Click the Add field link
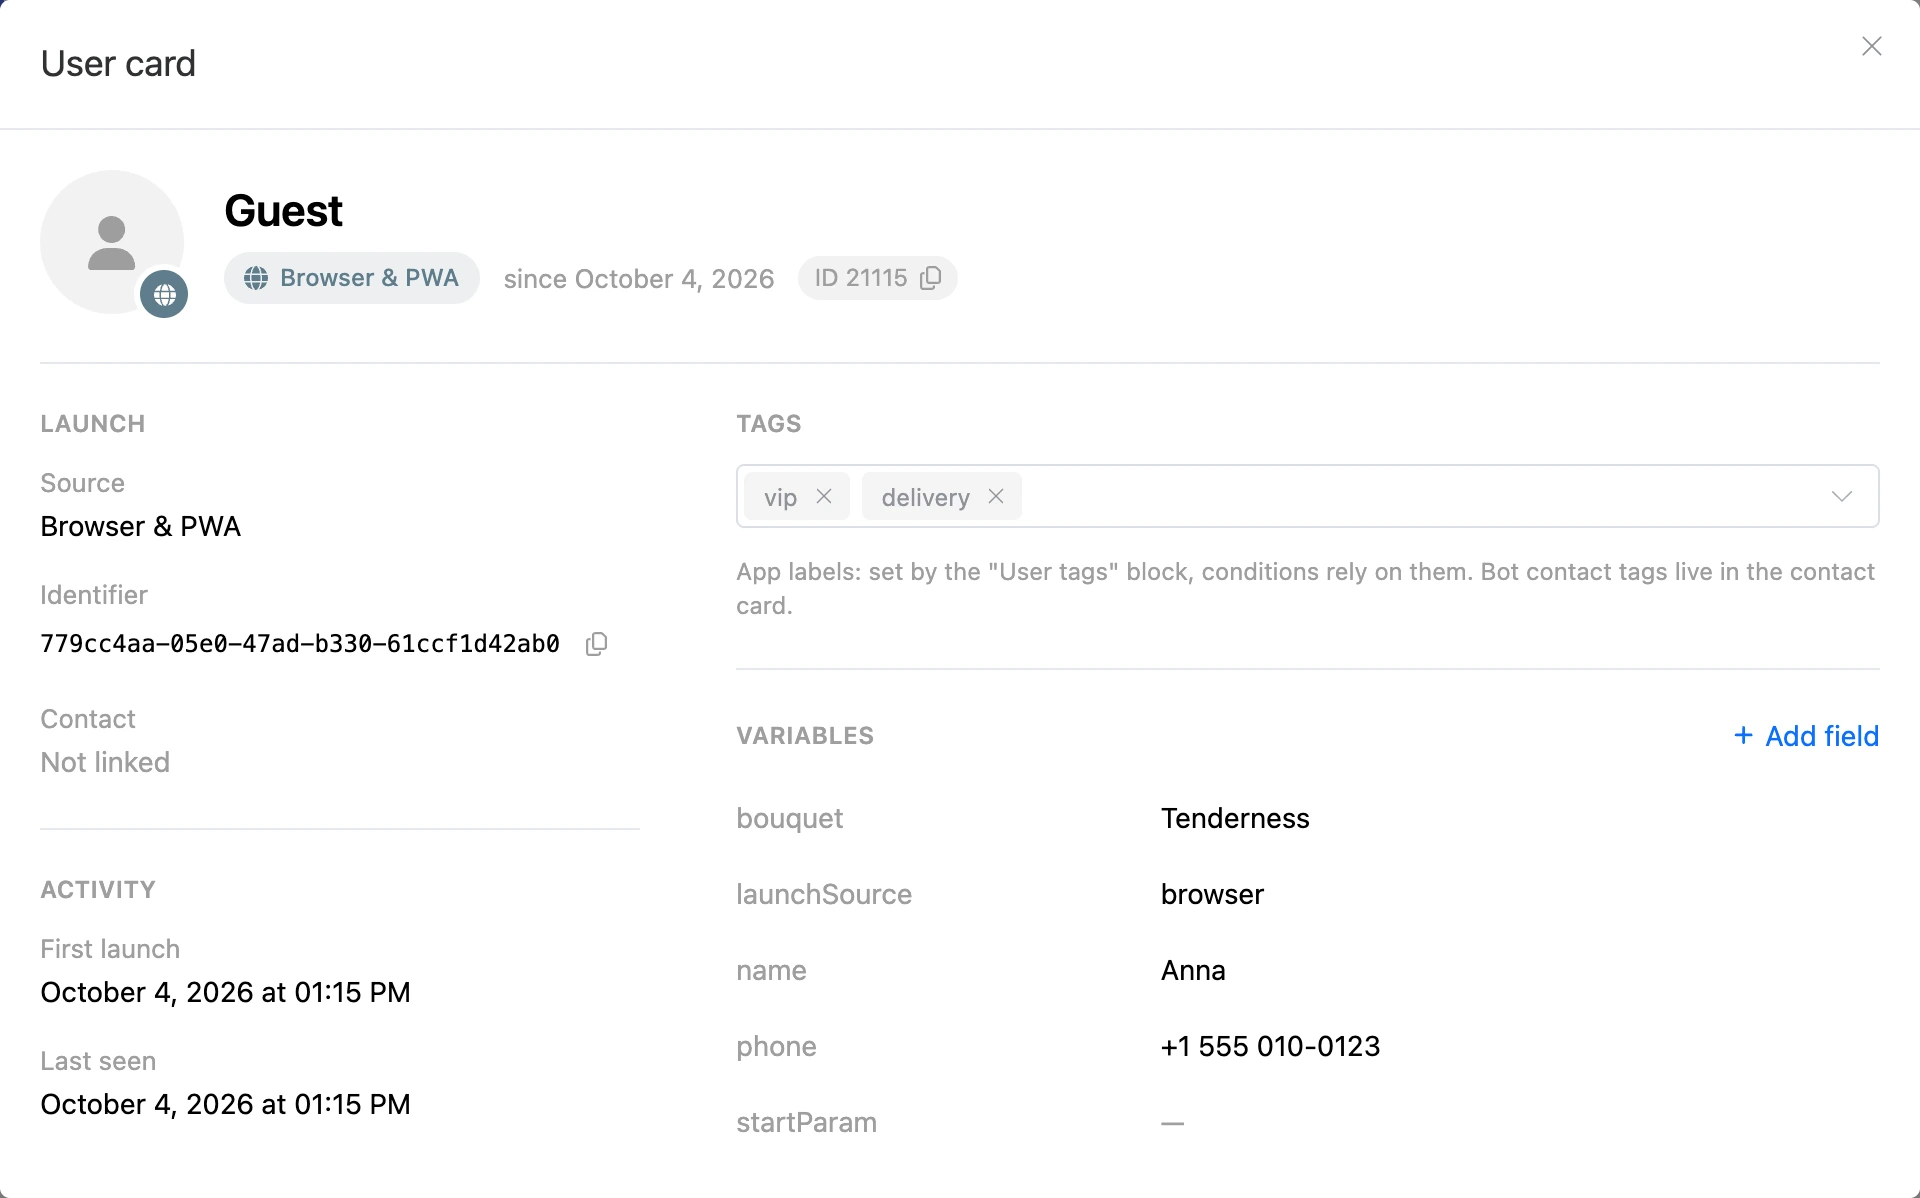1920x1198 pixels. tap(1806, 736)
